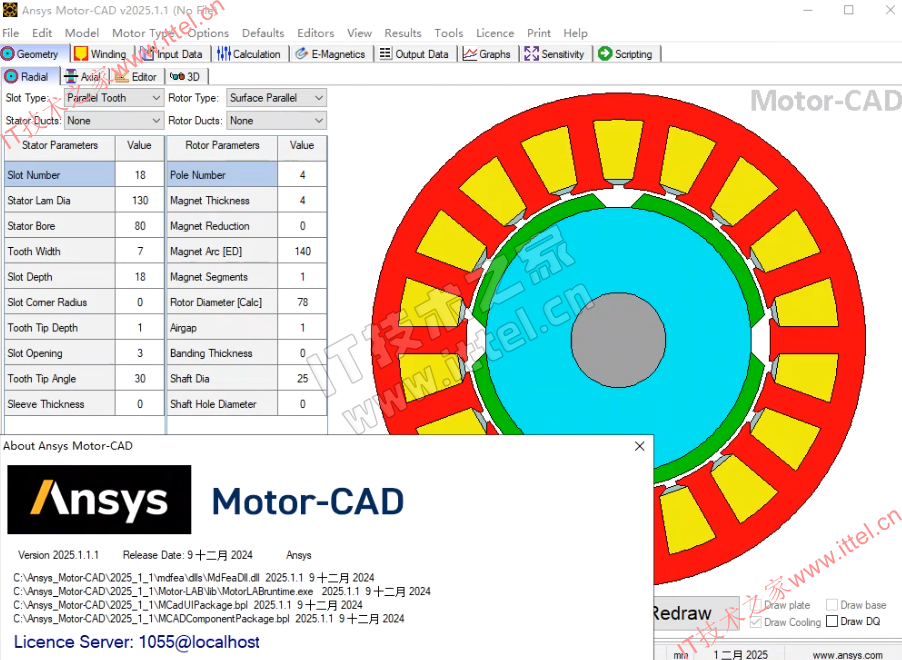The image size is (902, 660).
Task: Edit the Slot Depth value
Action: click(140, 277)
